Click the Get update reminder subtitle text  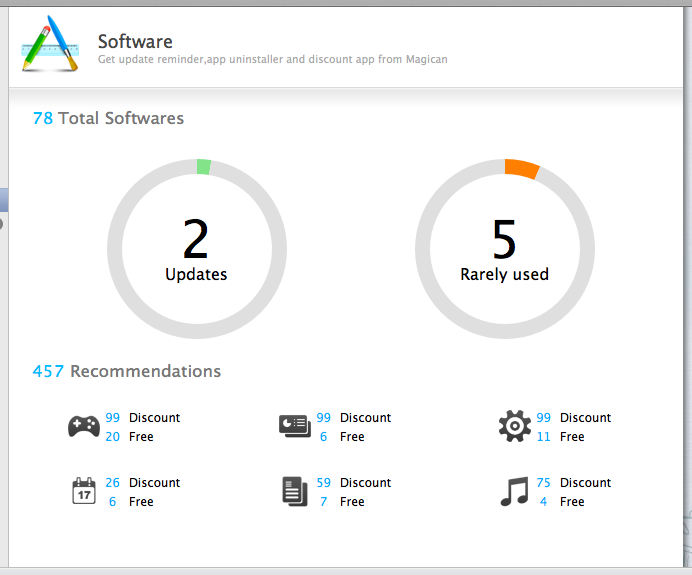273,59
